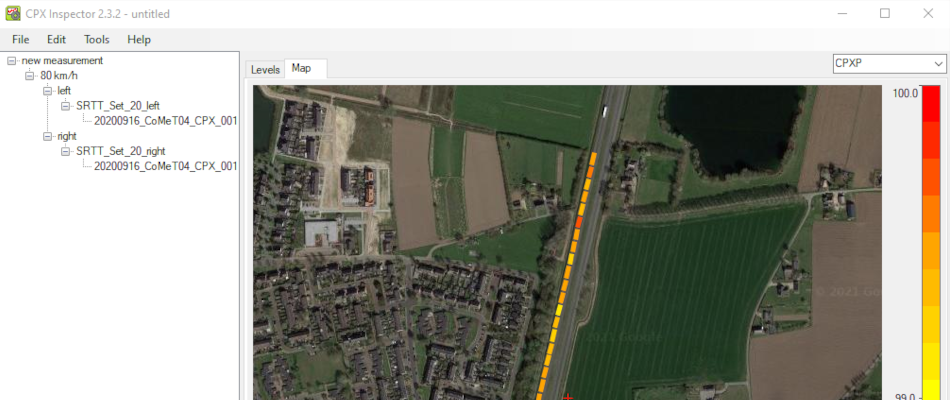Collapse the 80 km/h tree node
Viewport: 950px width, 400px height.
tap(30, 76)
